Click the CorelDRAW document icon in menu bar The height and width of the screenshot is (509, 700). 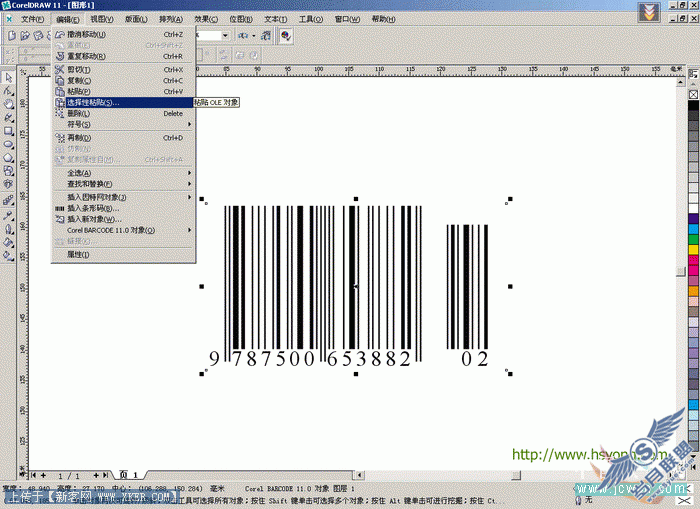(x=8, y=19)
